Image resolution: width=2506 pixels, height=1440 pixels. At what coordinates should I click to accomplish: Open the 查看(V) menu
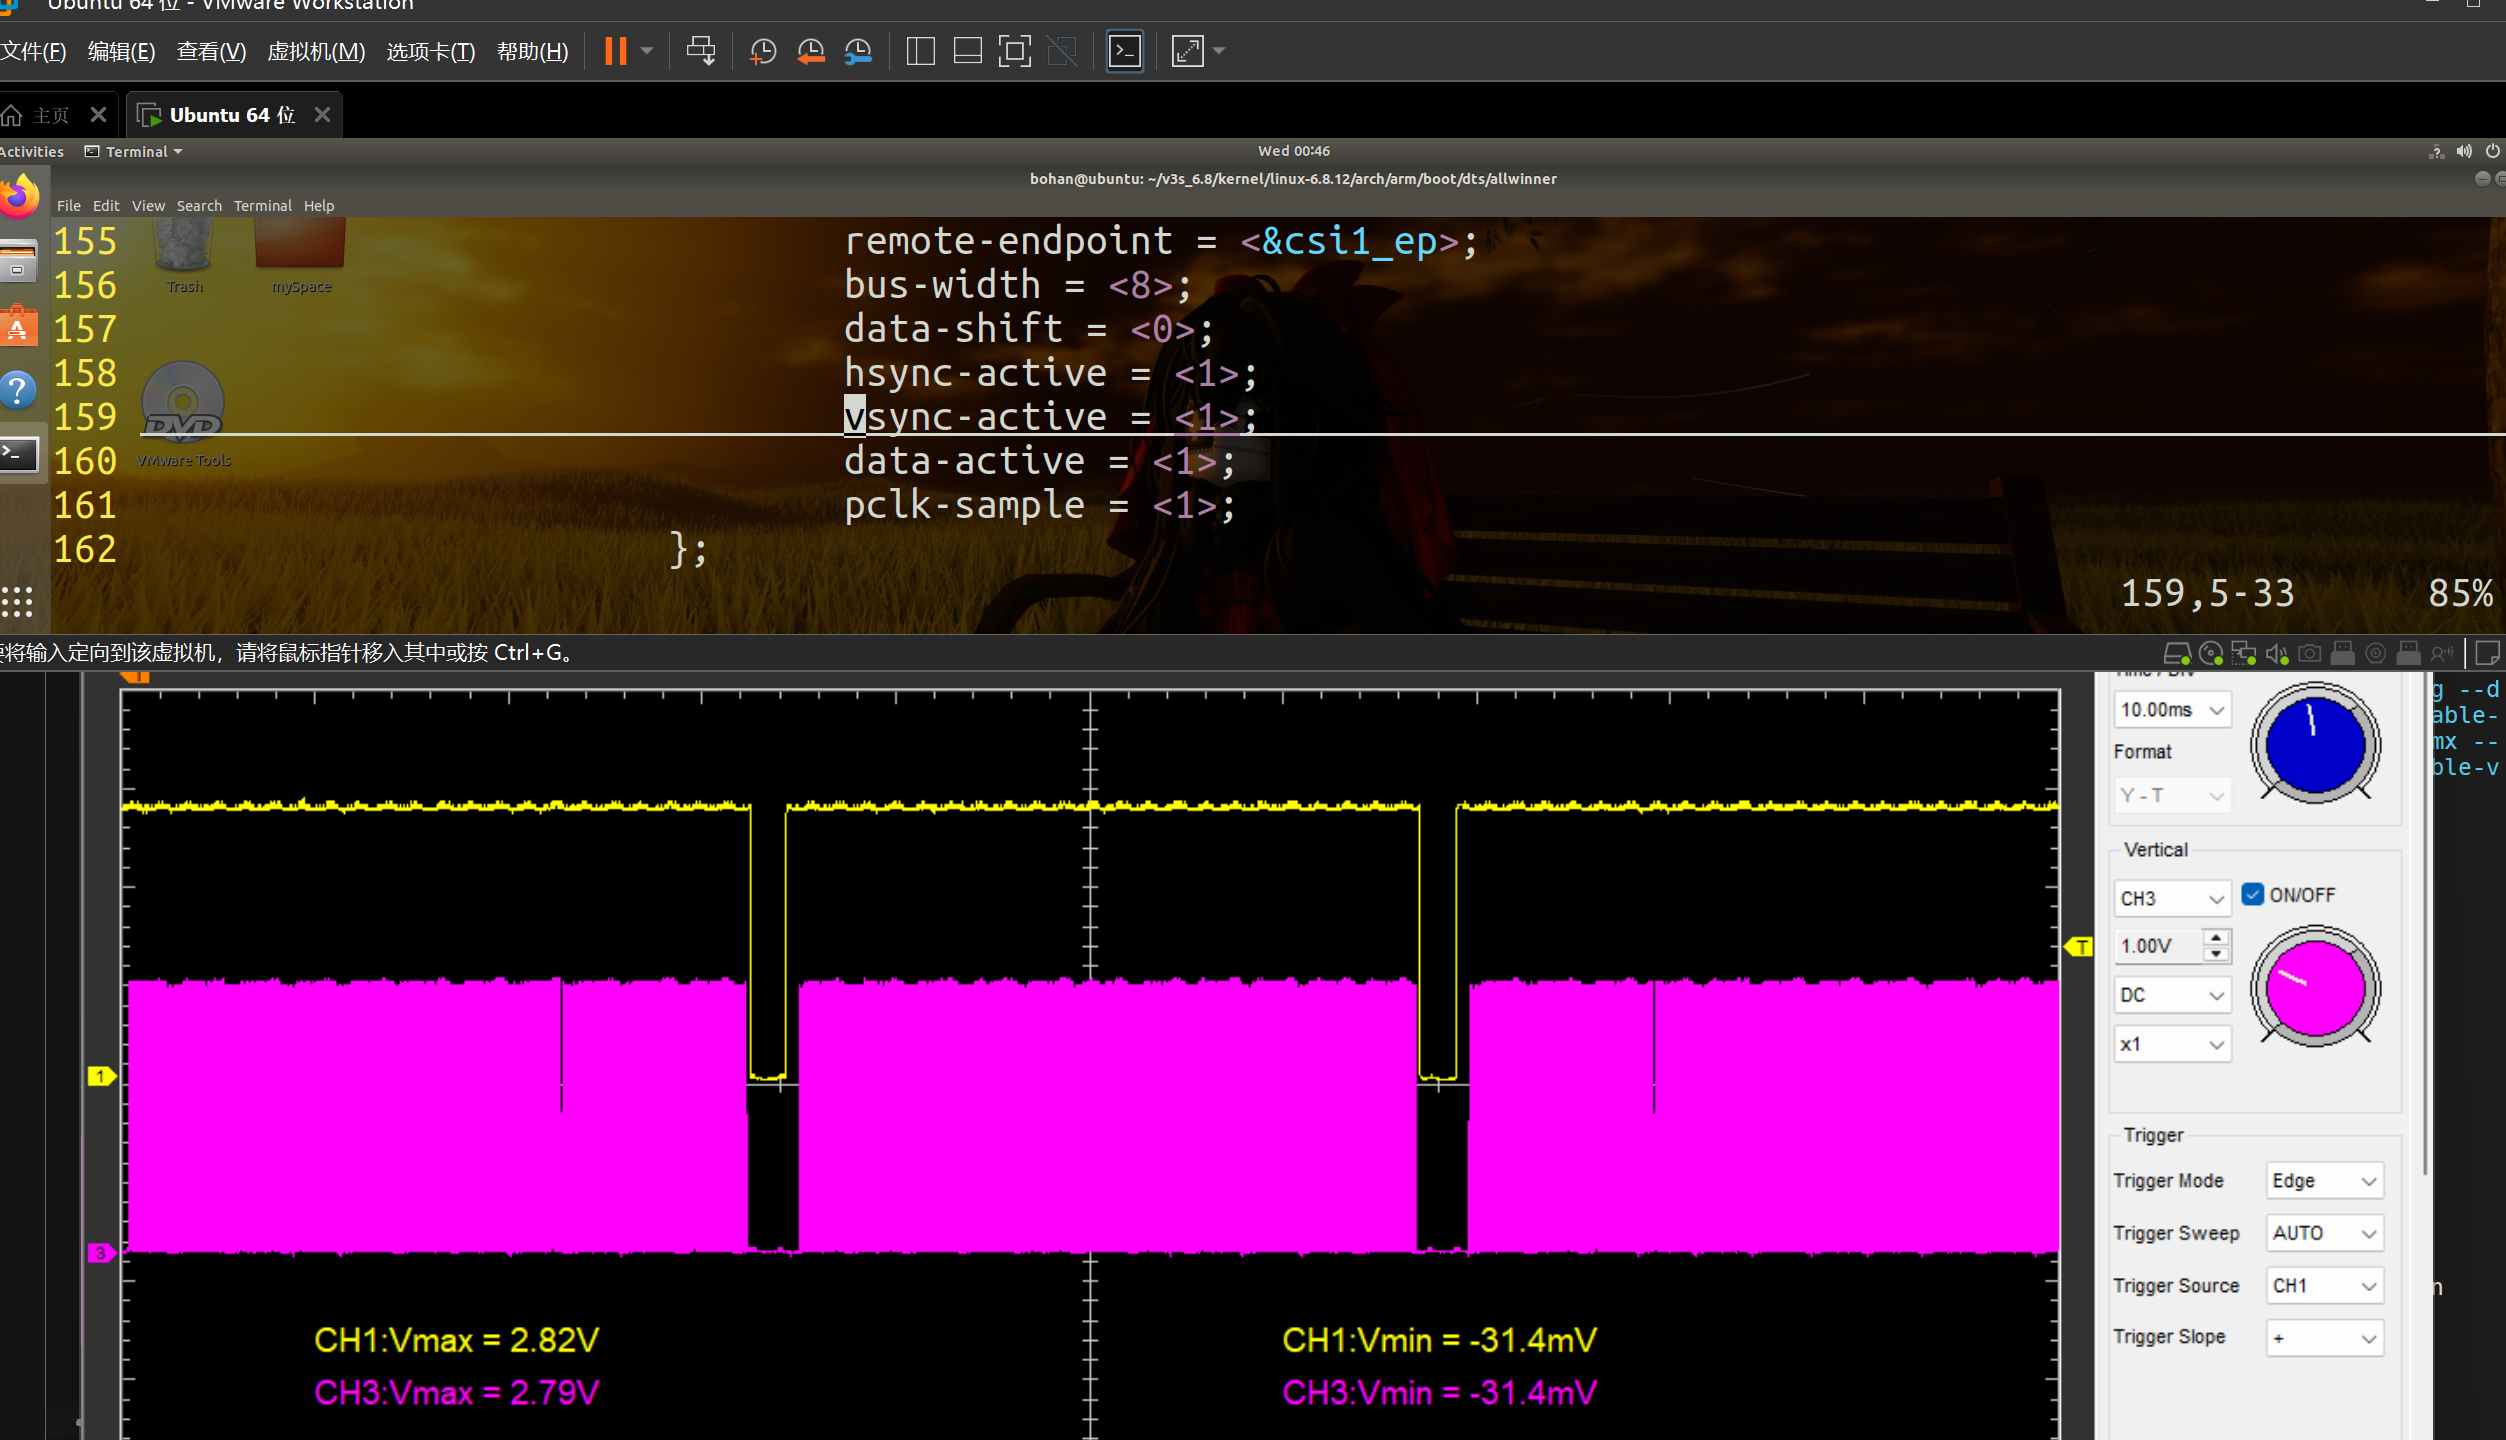211,51
